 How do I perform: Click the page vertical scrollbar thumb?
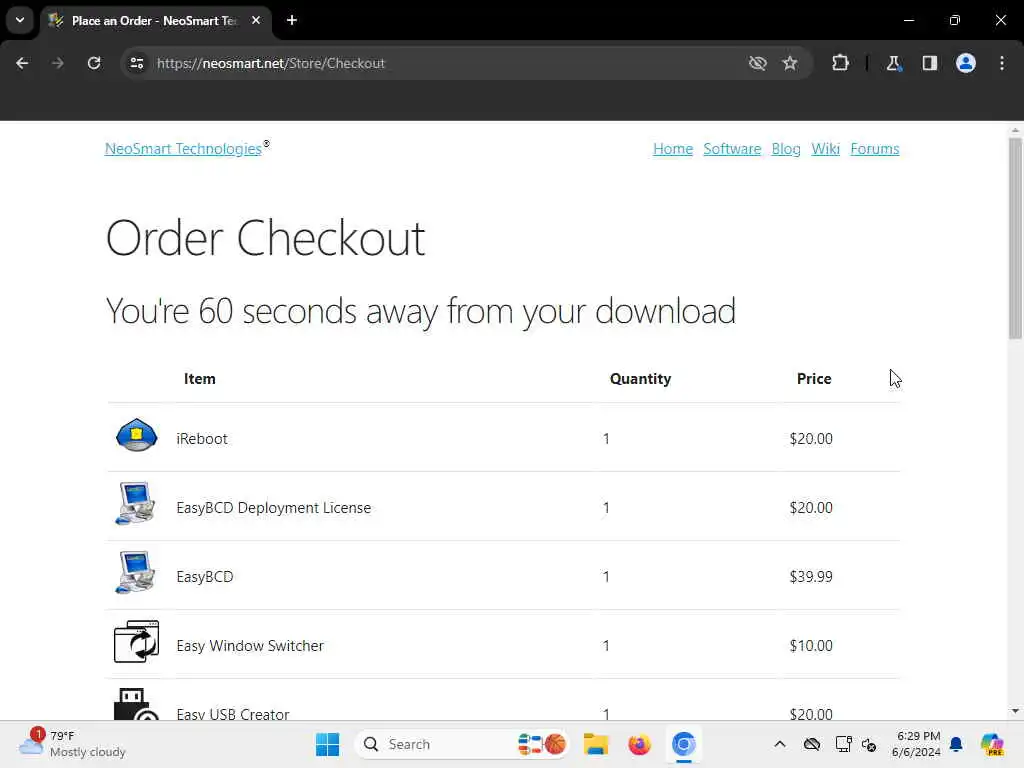pyautogui.click(x=1015, y=238)
